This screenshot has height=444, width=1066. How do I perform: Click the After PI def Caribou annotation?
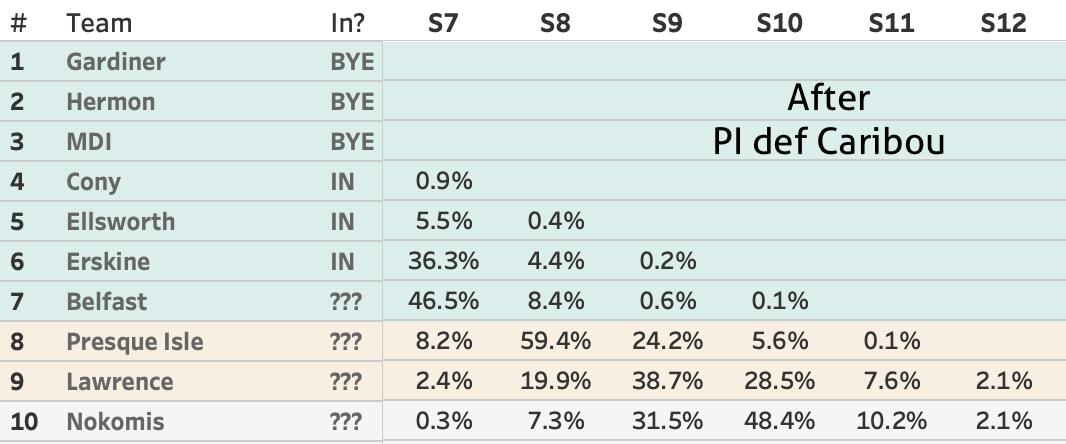click(829, 121)
